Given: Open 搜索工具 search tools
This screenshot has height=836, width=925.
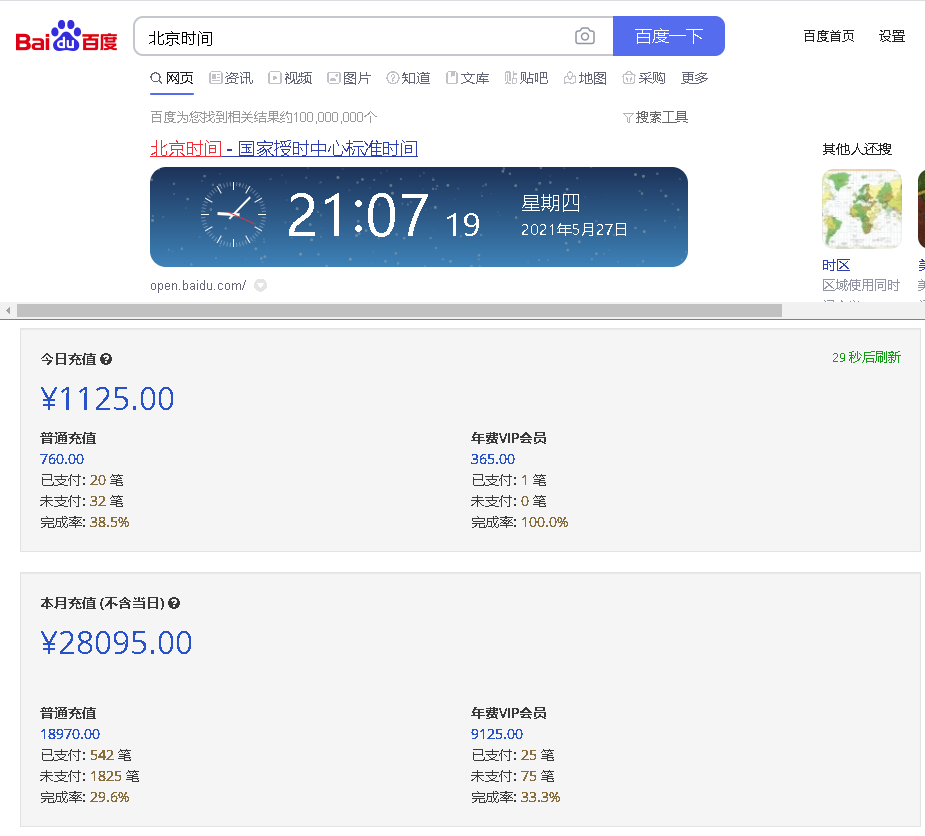Looking at the screenshot, I should (655, 117).
